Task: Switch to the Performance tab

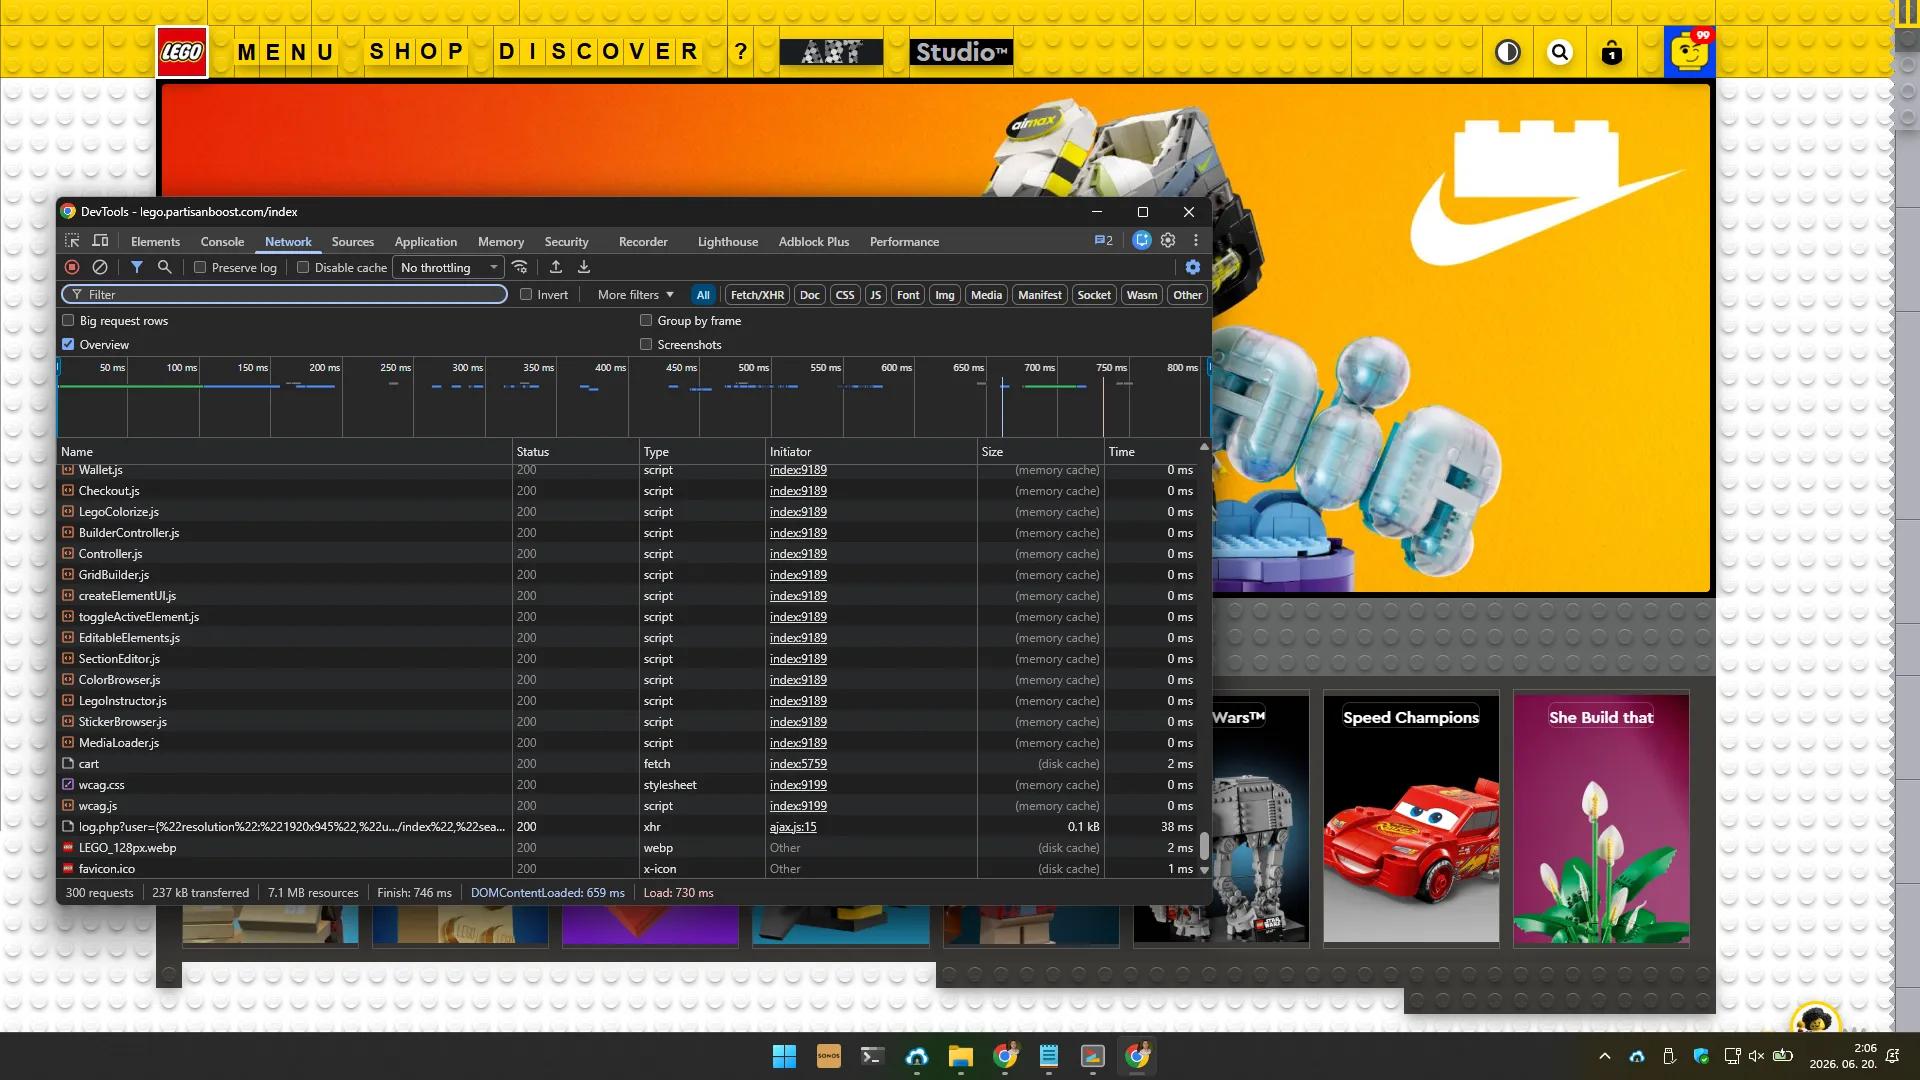Action: (904, 242)
